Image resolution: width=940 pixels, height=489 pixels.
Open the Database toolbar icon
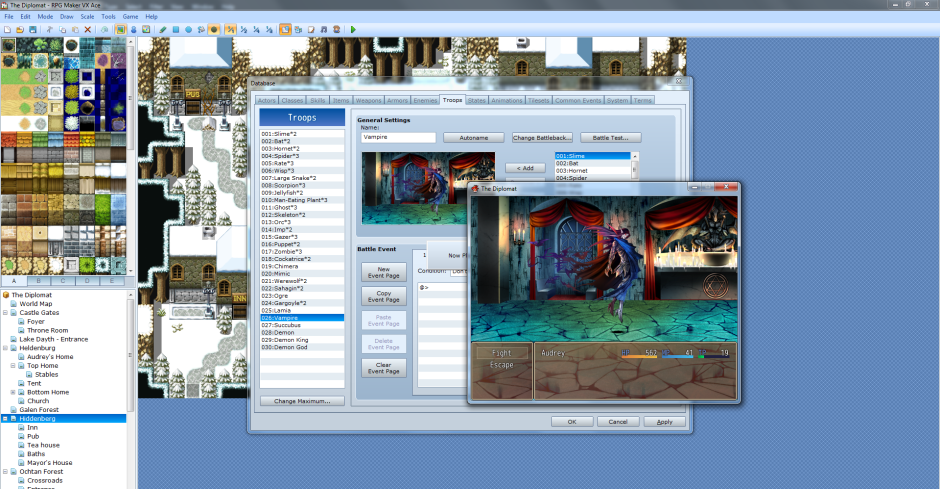285,29
